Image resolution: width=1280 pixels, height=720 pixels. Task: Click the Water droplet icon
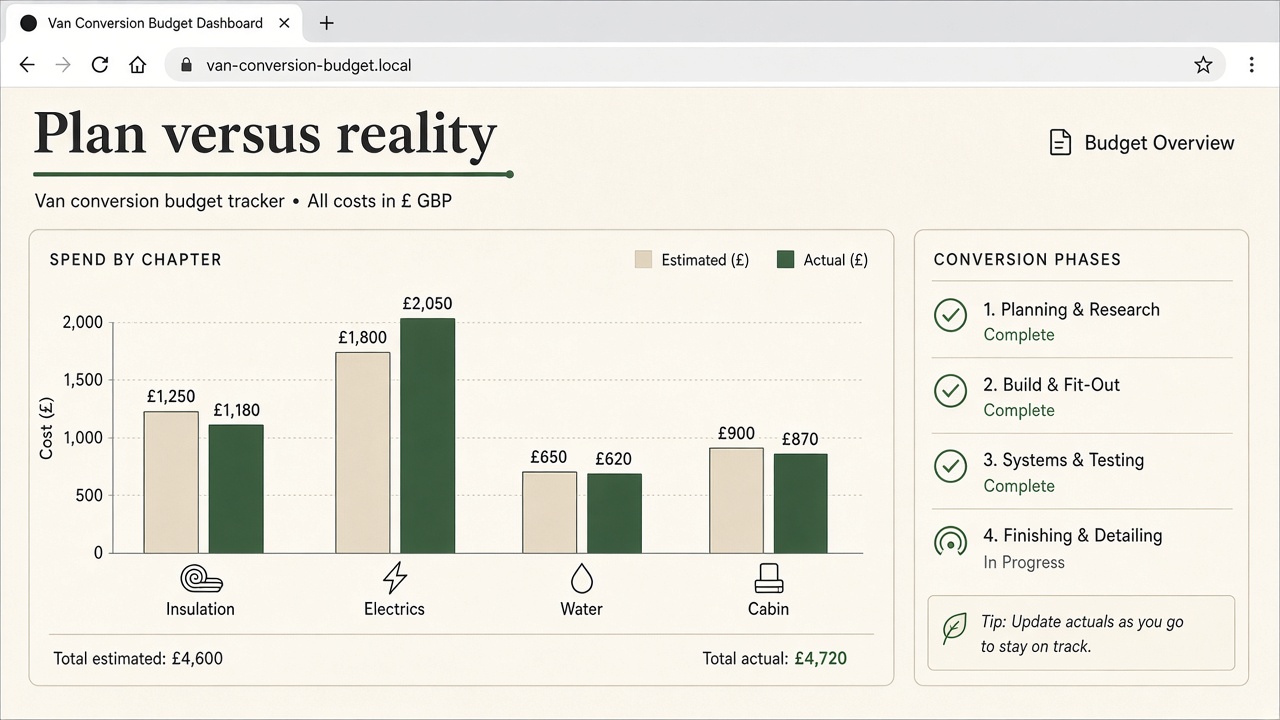(581, 578)
